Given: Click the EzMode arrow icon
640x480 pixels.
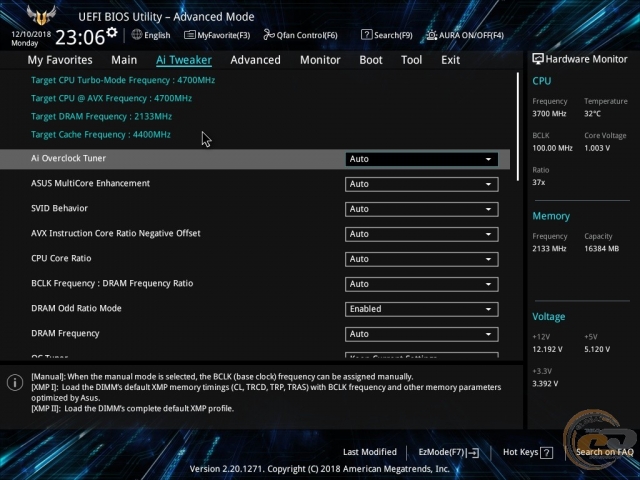Looking at the screenshot, I should pos(473,453).
